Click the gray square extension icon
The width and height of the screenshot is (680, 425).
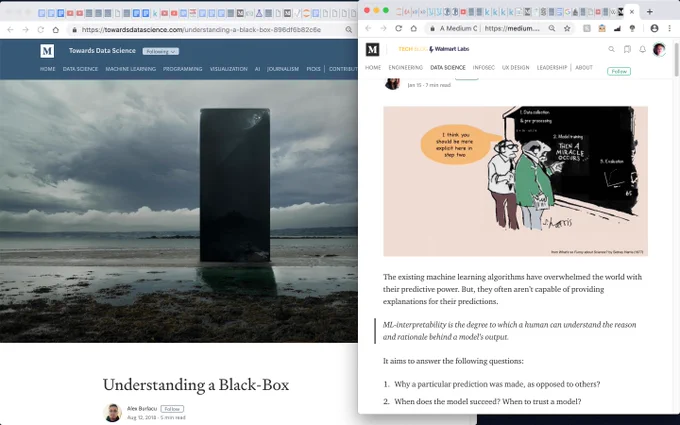[587, 29]
